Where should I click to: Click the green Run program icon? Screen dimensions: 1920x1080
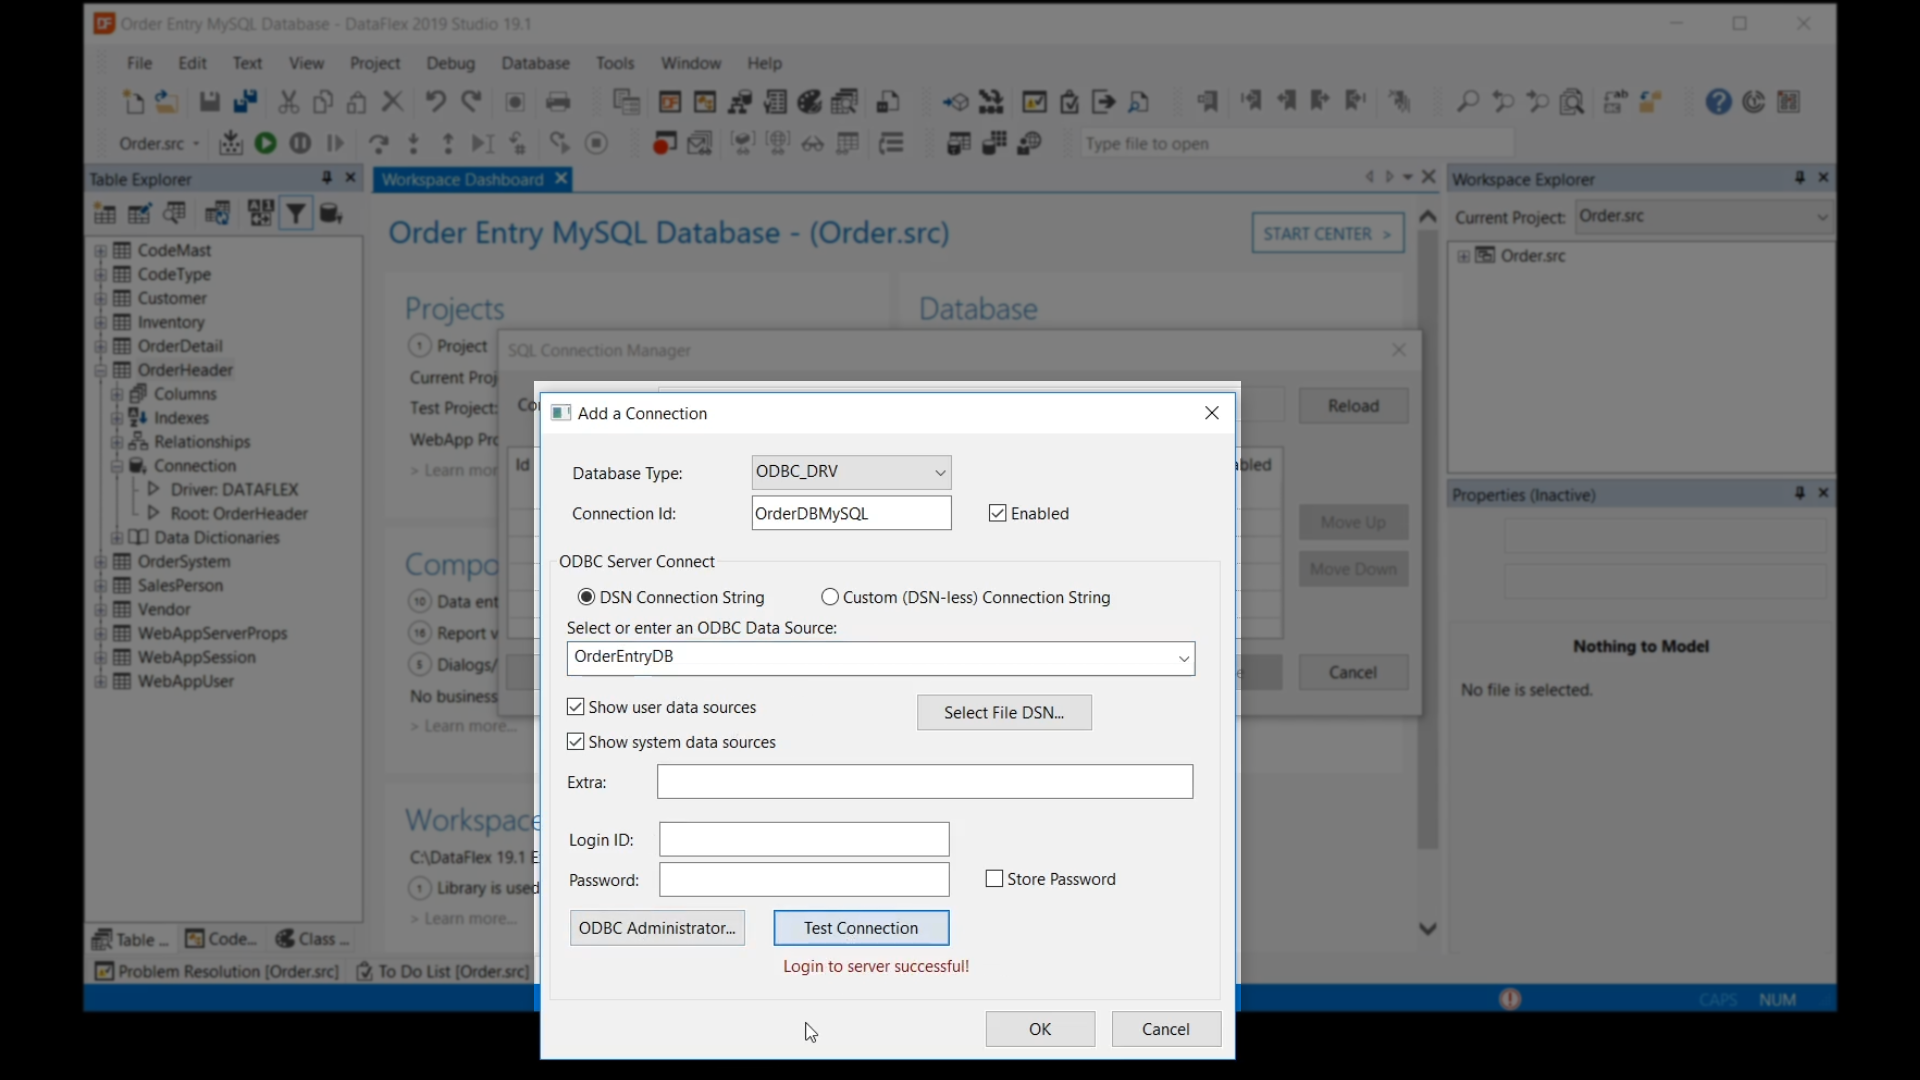(265, 144)
